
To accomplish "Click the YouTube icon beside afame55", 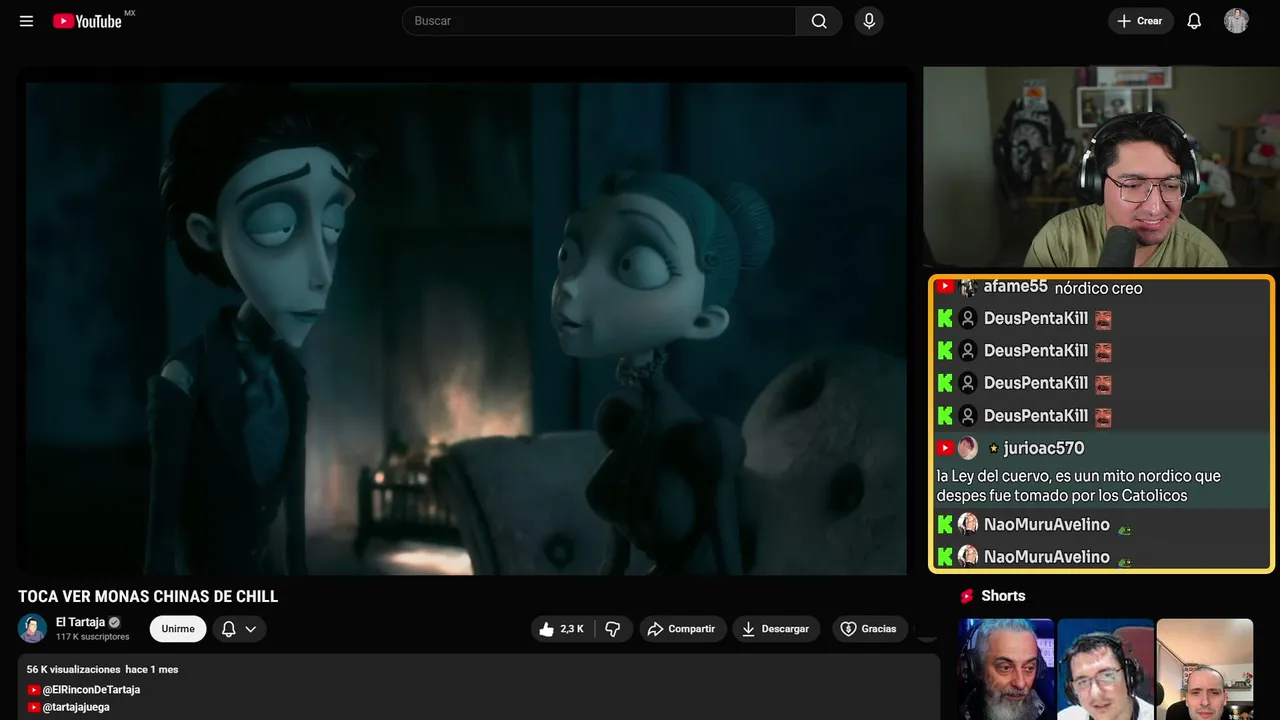I will pyautogui.click(x=945, y=287).
